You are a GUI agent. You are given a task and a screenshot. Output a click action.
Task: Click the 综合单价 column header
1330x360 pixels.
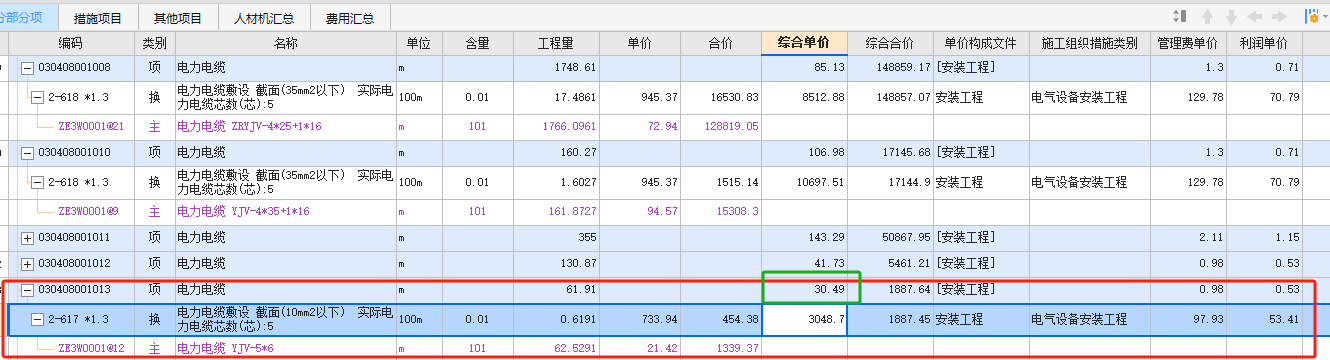click(804, 44)
